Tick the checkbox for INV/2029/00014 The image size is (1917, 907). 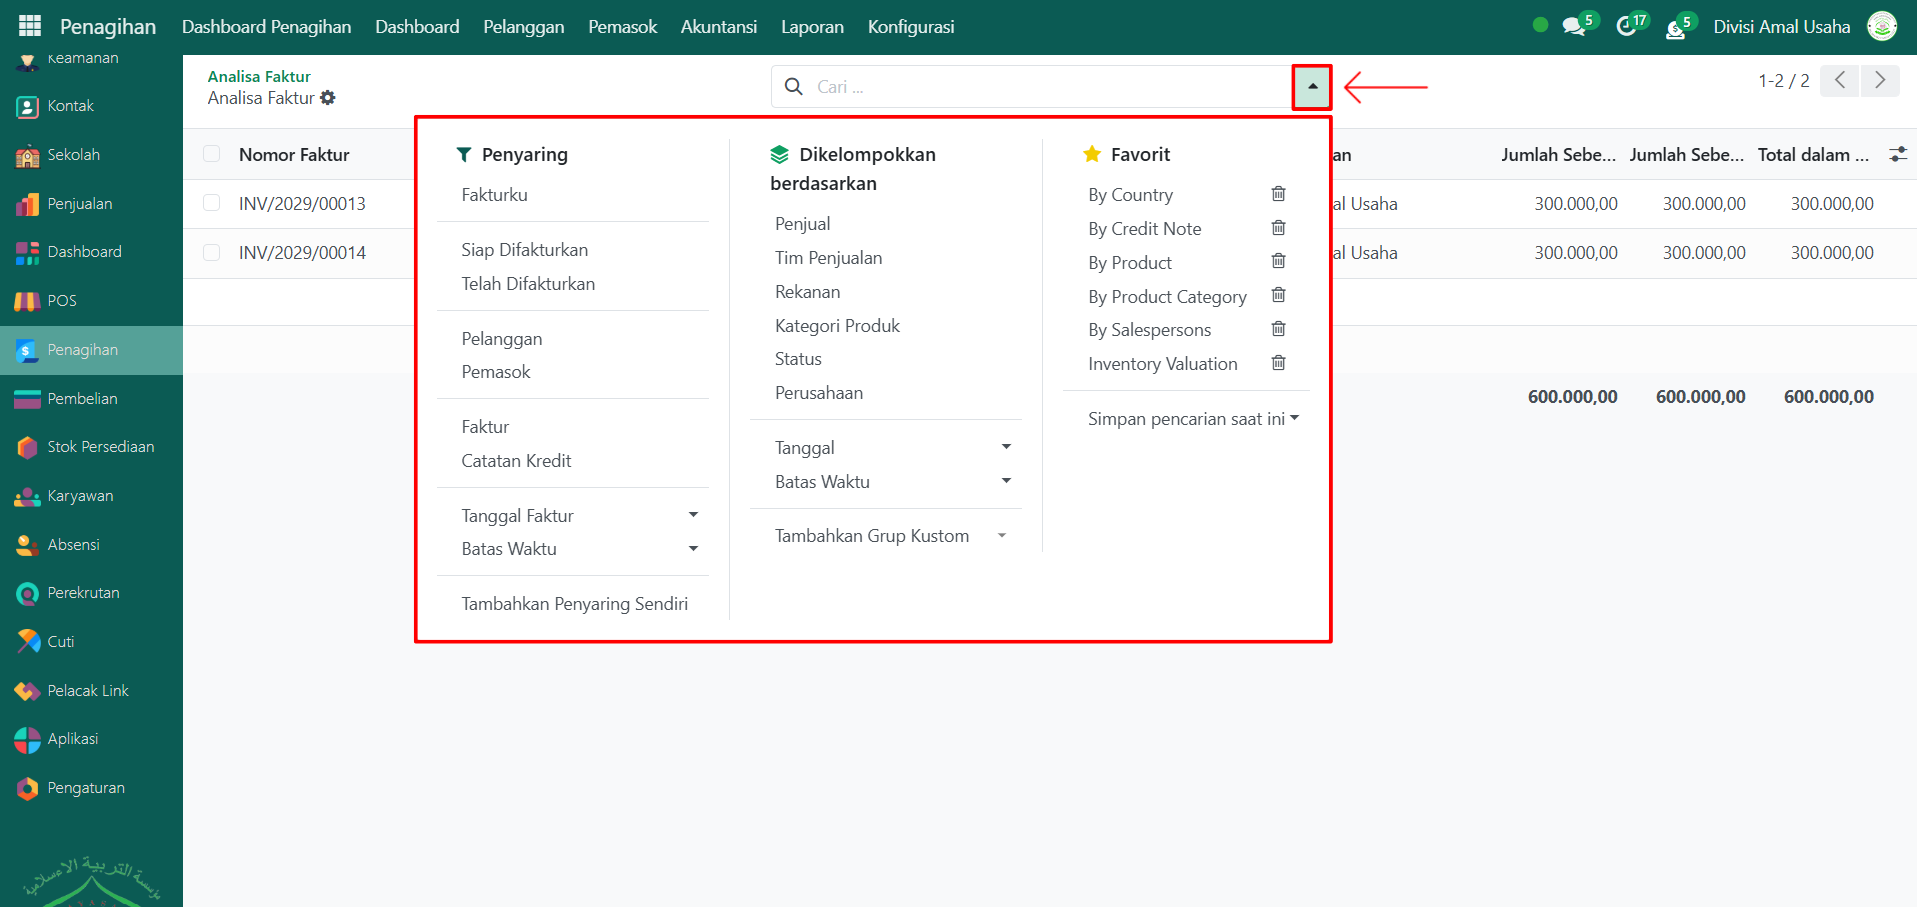pyautogui.click(x=212, y=252)
